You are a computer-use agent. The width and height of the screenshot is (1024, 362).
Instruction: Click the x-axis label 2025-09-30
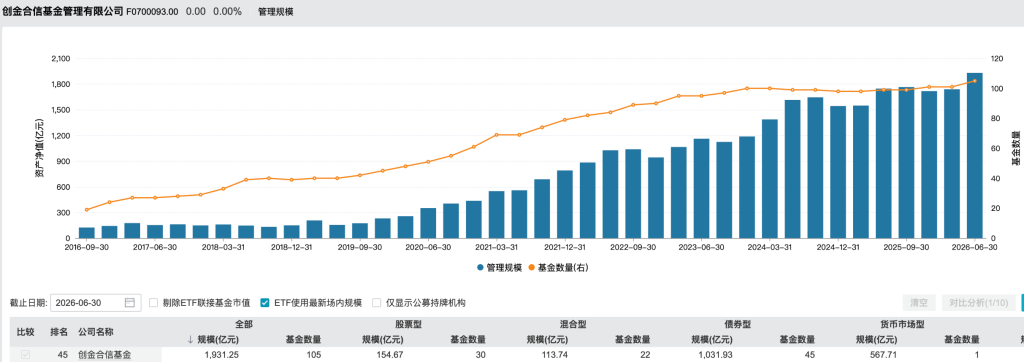tap(906, 248)
